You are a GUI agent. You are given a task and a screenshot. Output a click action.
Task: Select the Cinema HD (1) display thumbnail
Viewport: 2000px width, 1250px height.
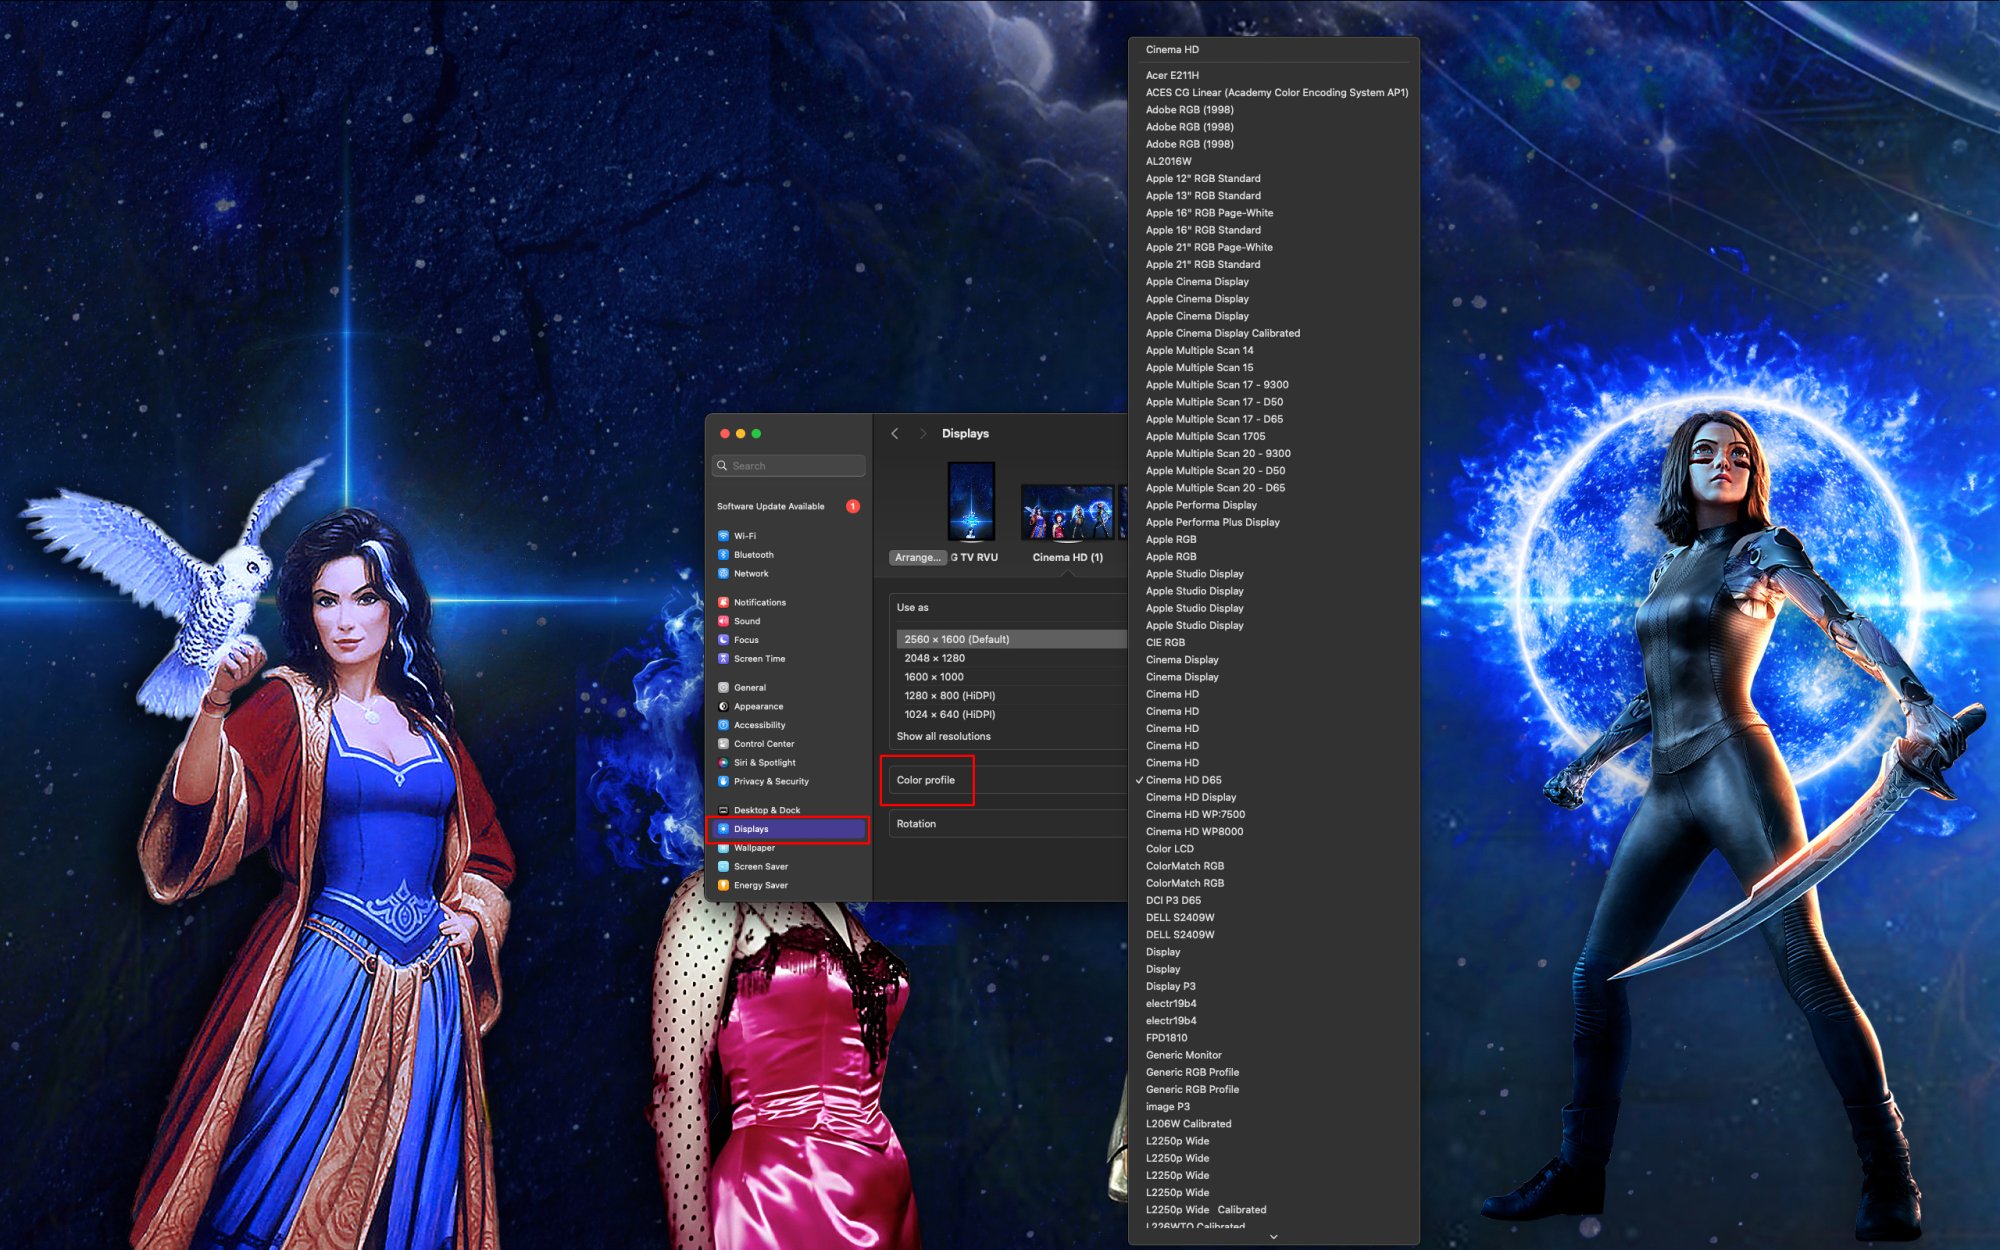(1067, 512)
